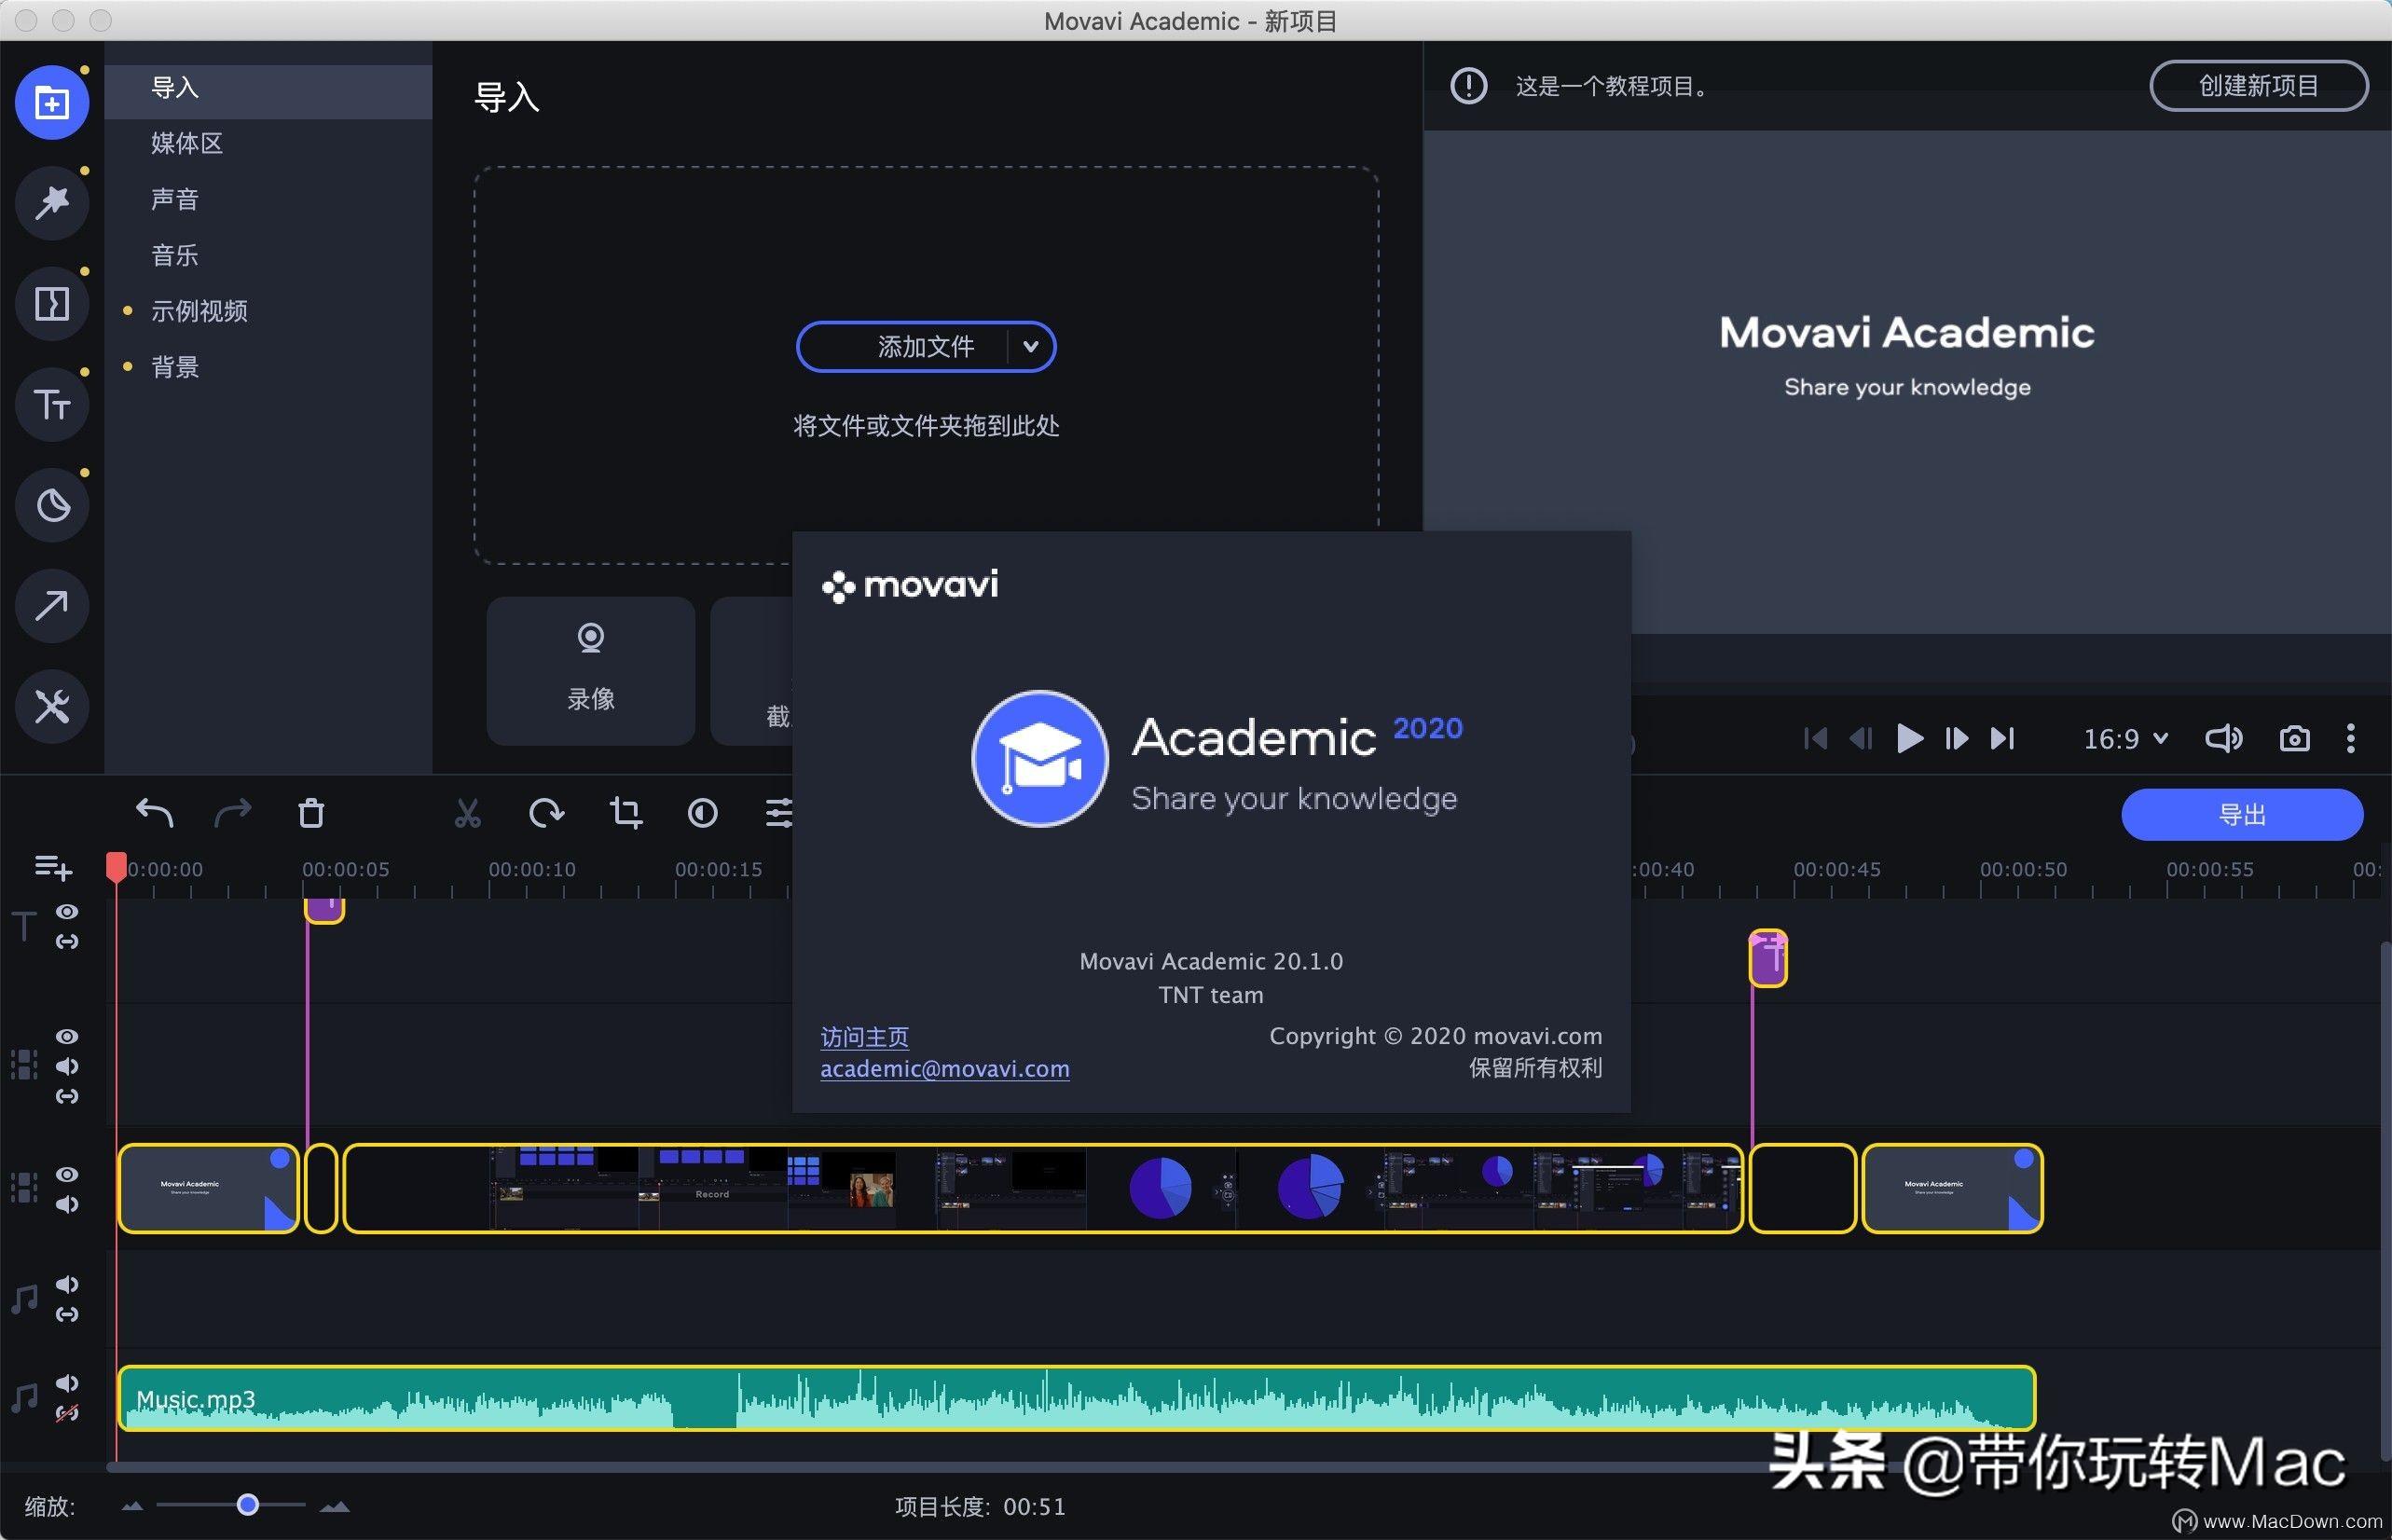This screenshot has width=2392, height=1540.
Task: Open the Titles panel icon
Action: pyautogui.click(x=52, y=405)
